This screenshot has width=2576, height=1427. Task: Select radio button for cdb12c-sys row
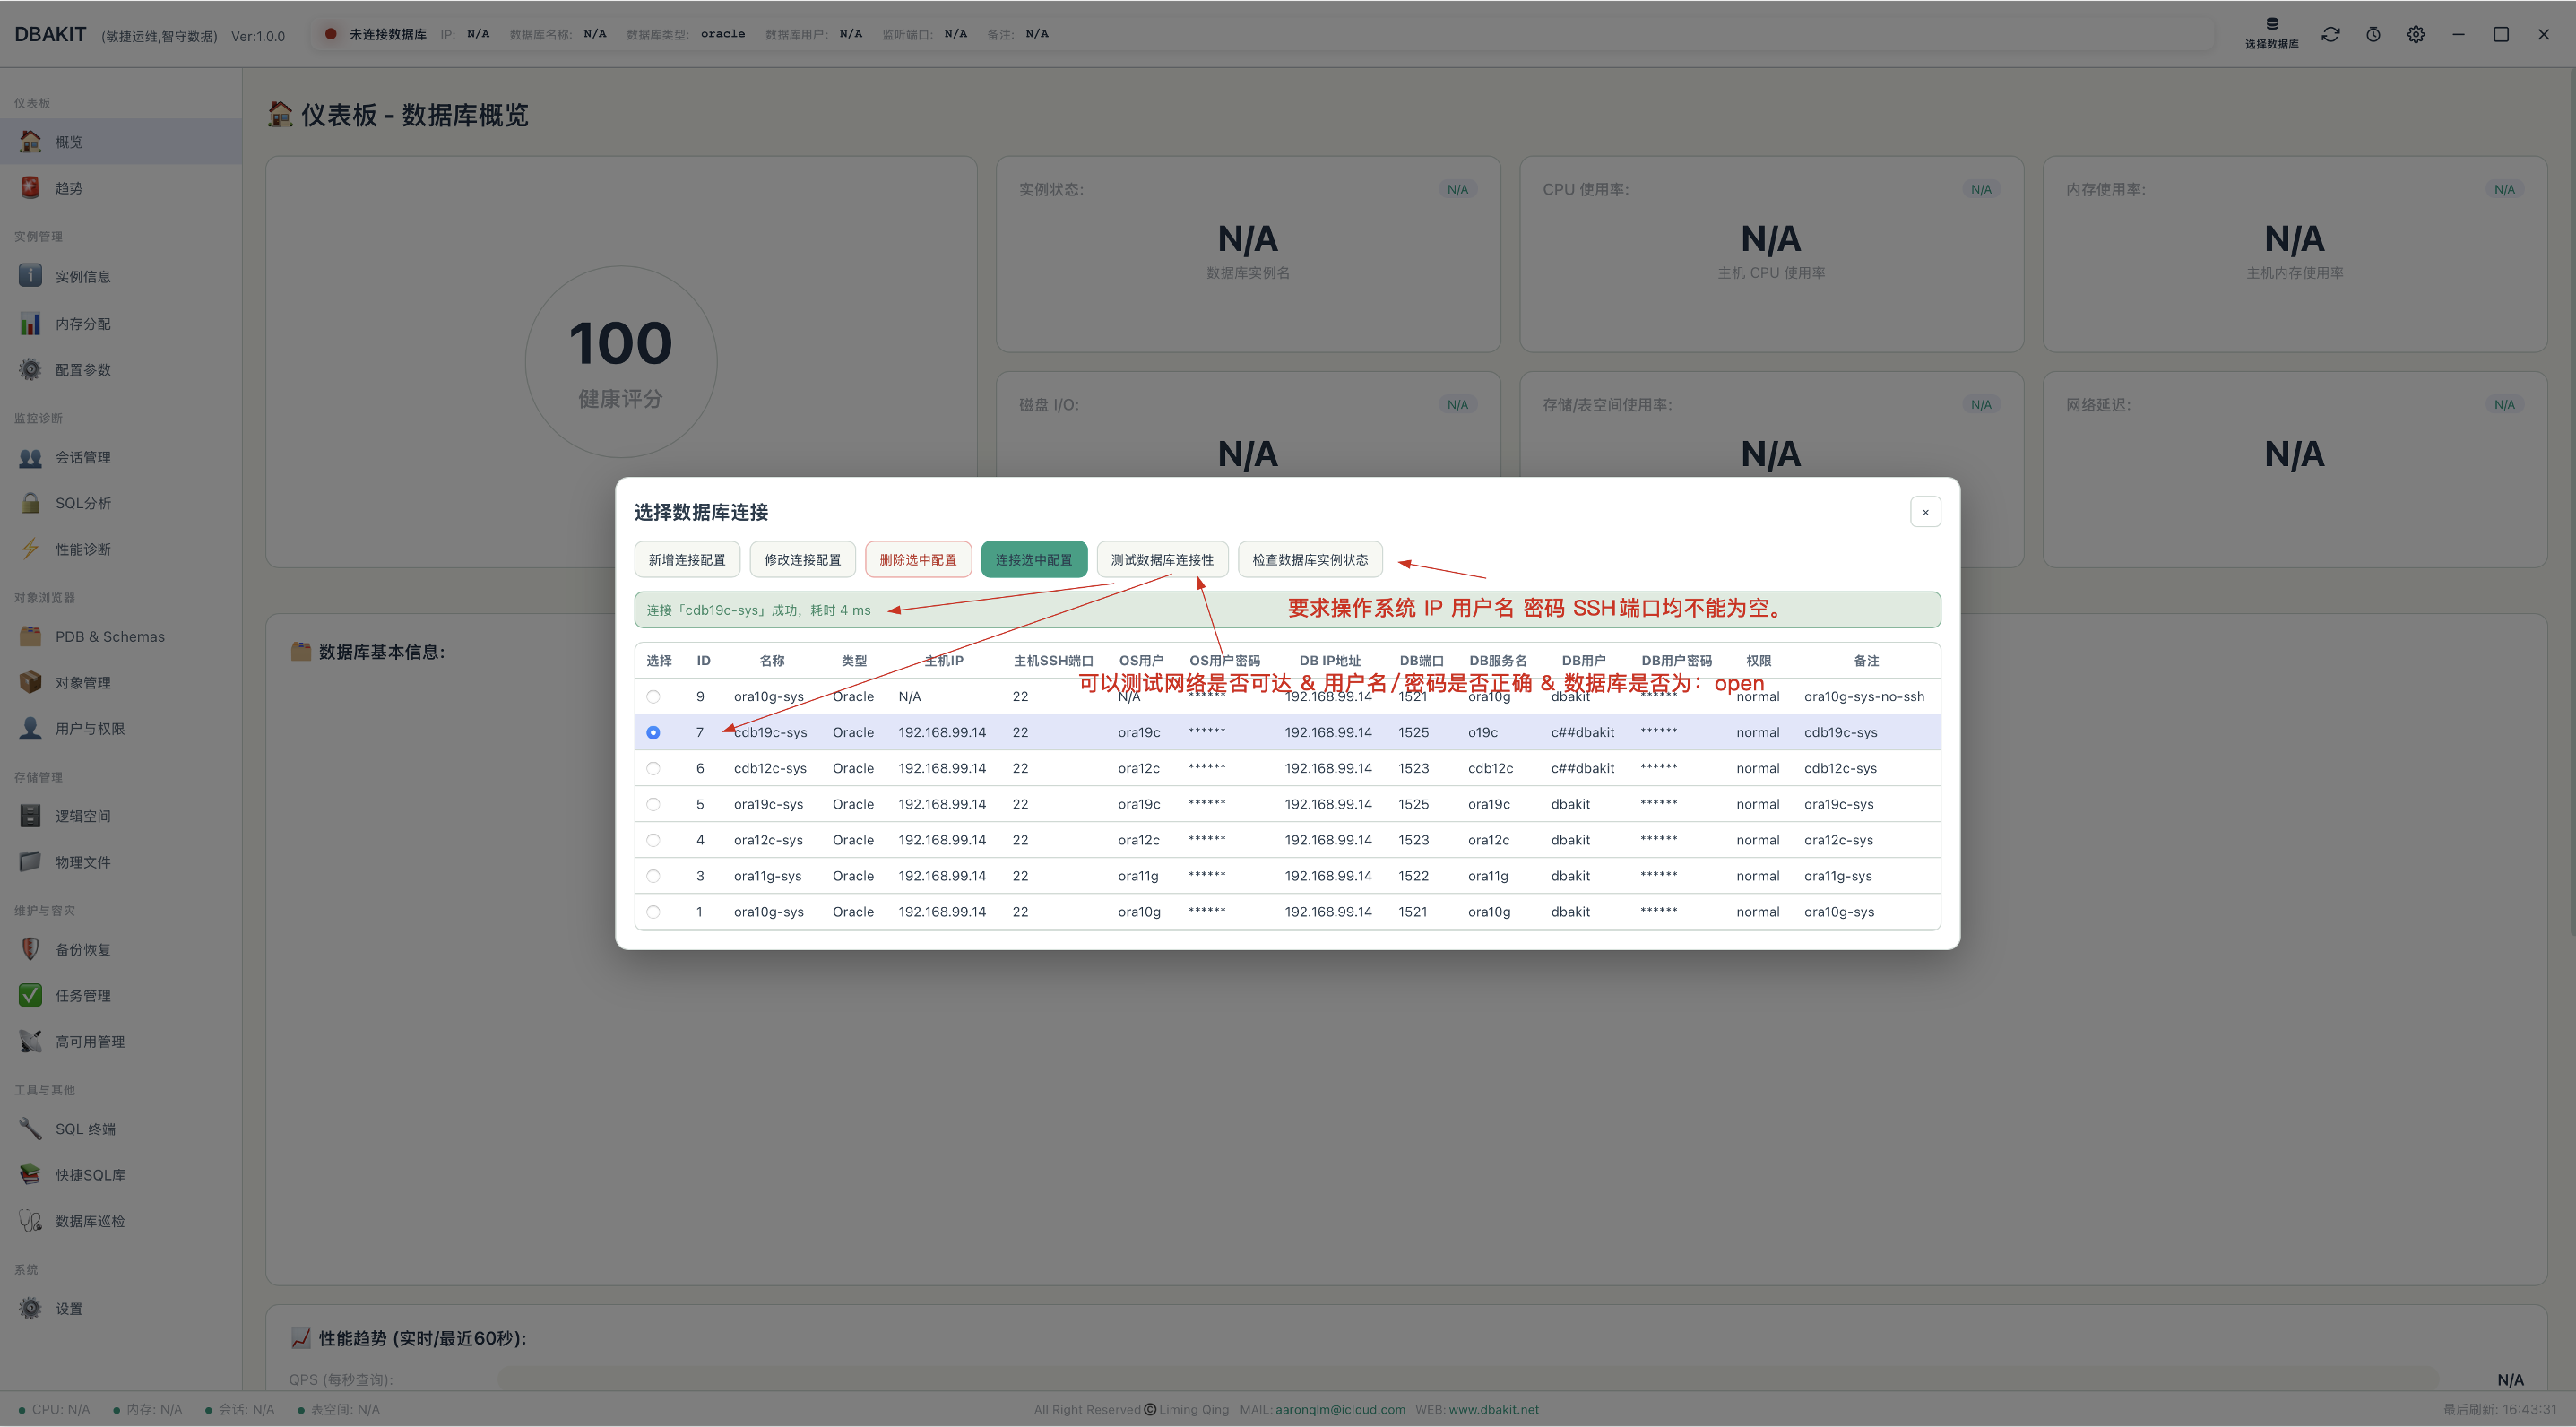pyautogui.click(x=653, y=768)
